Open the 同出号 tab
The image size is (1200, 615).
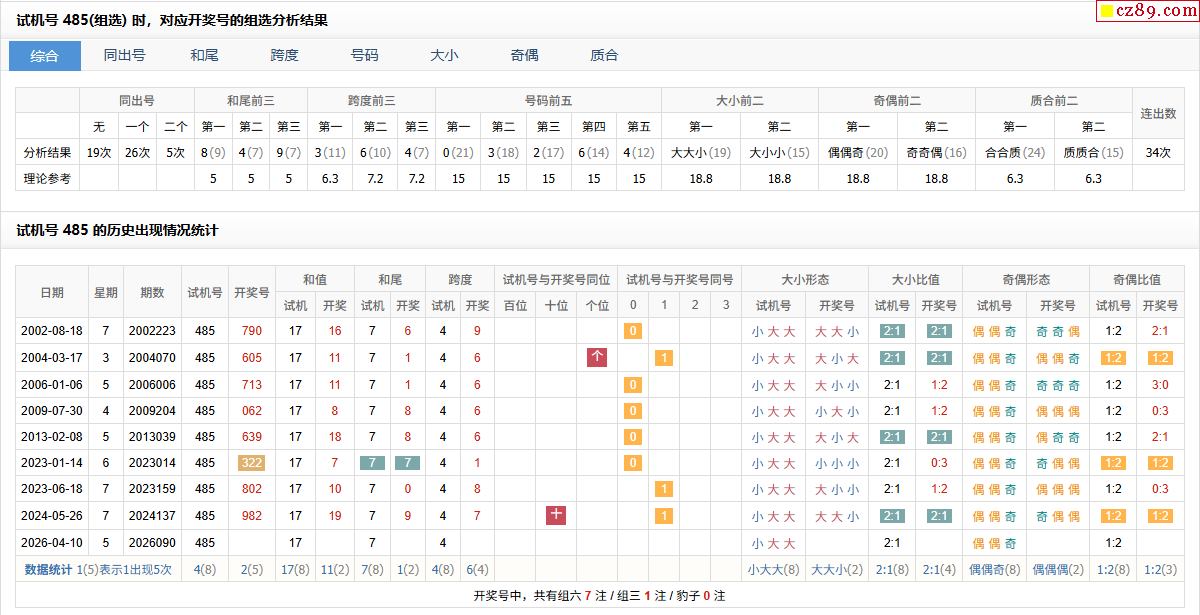(x=125, y=56)
